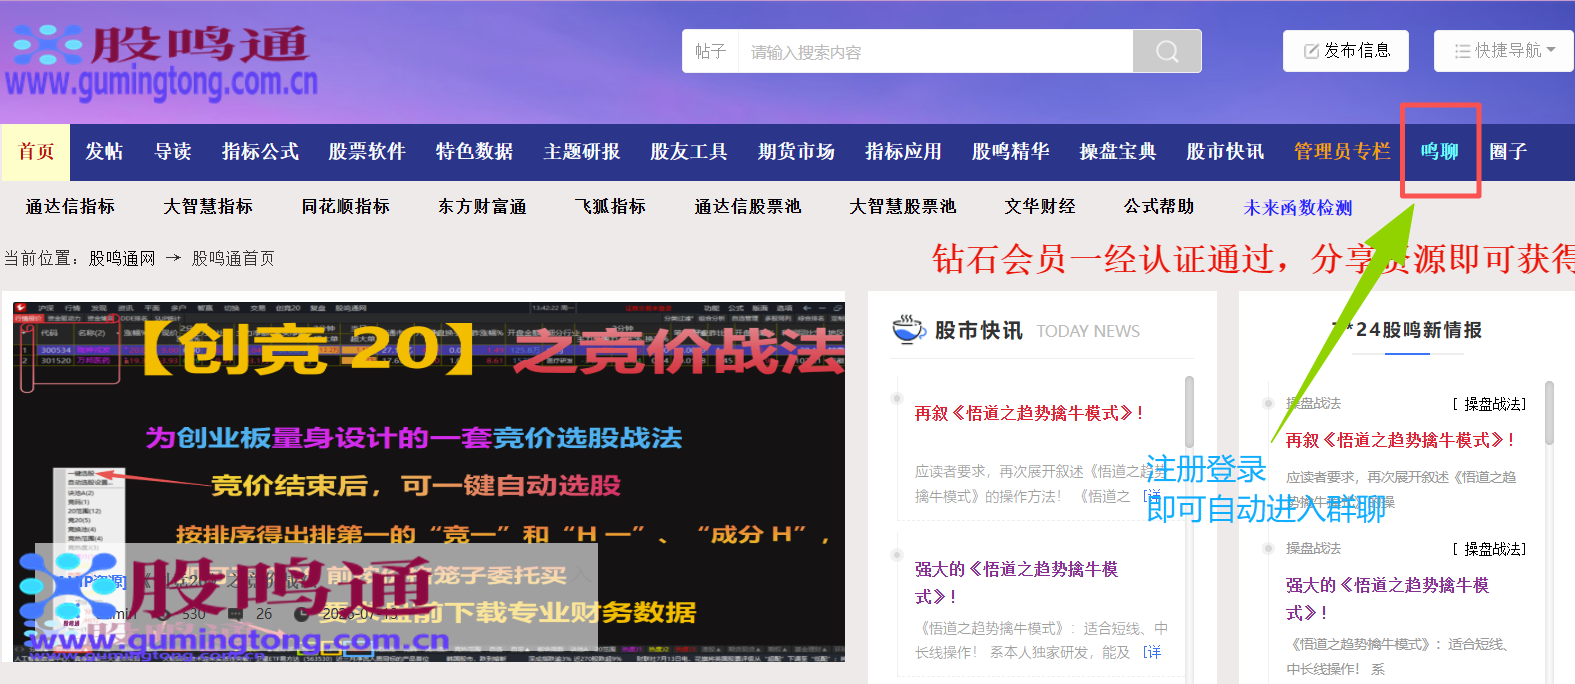Click the first [操盘战法] tag in 新情报
The height and width of the screenshot is (684, 1575).
1489,404
